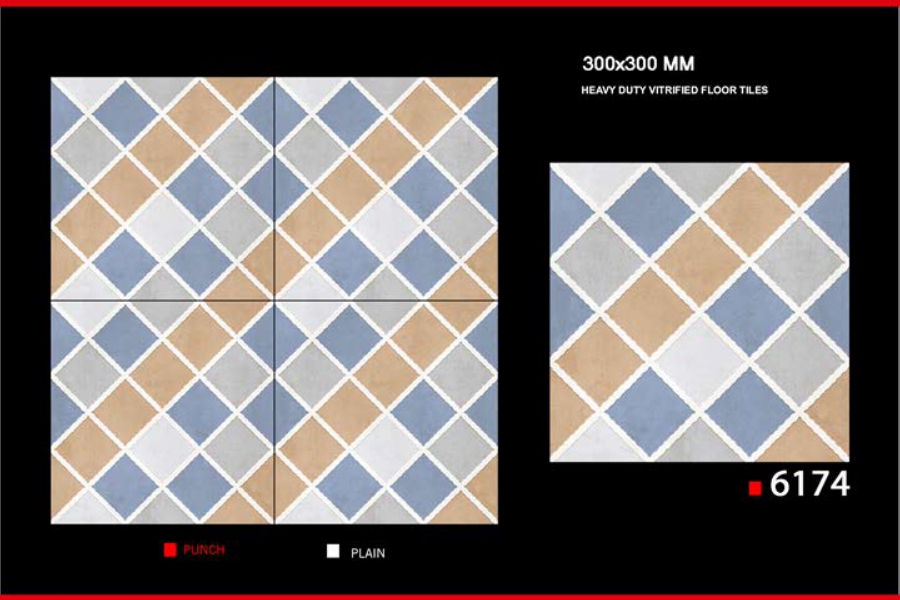The height and width of the screenshot is (600, 900).
Task: Select the four-tile layout preview image
Action: (x=274, y=300)
